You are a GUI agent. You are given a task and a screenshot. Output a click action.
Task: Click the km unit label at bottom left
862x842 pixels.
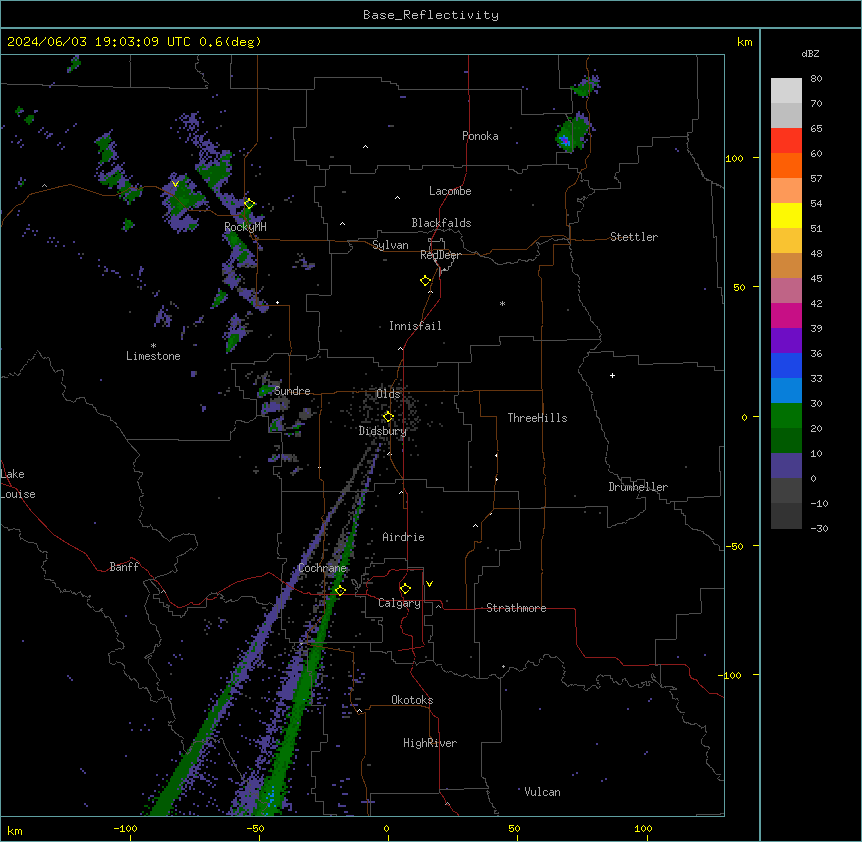click(15, 830)
